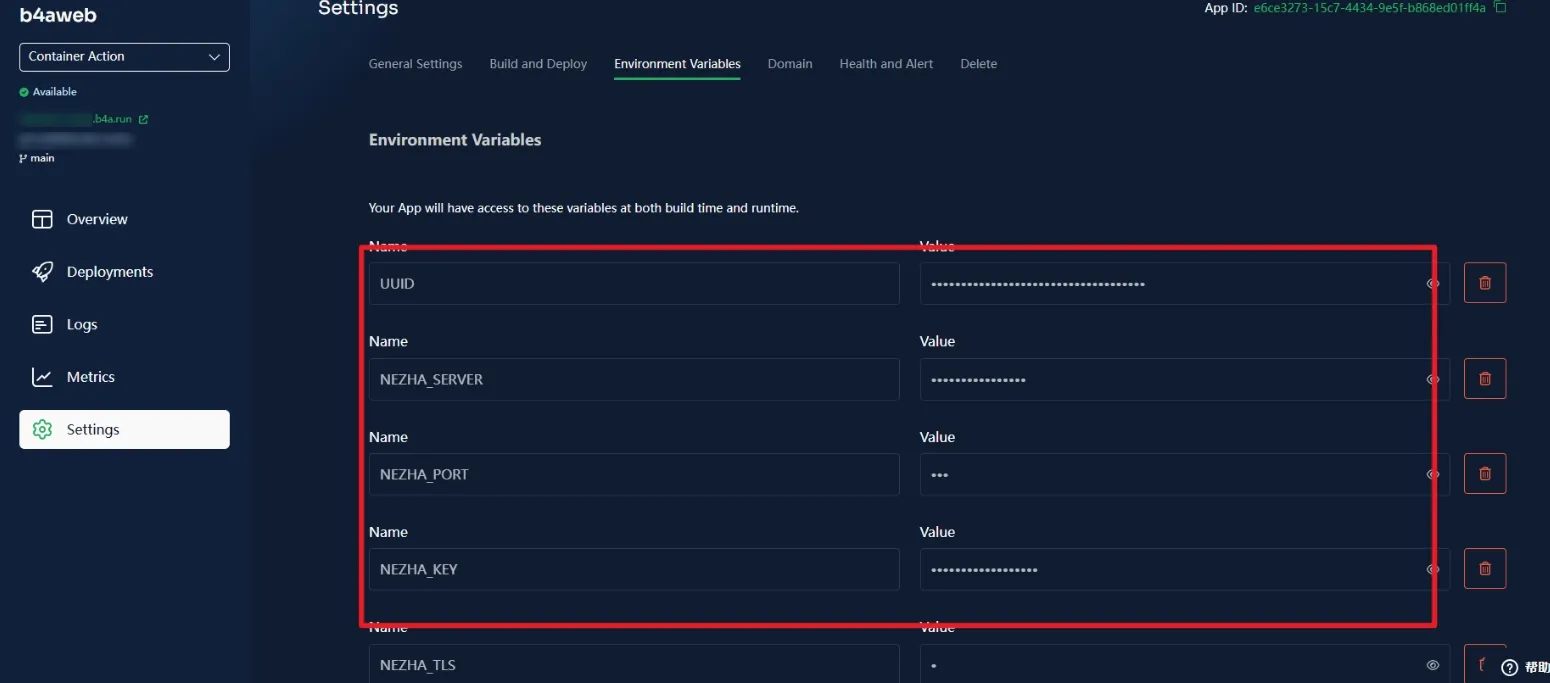This screenshot has height=683, width=1550.
Task: Toggle visibility of NEZHA_PORT value
Action: (1432, 474)
